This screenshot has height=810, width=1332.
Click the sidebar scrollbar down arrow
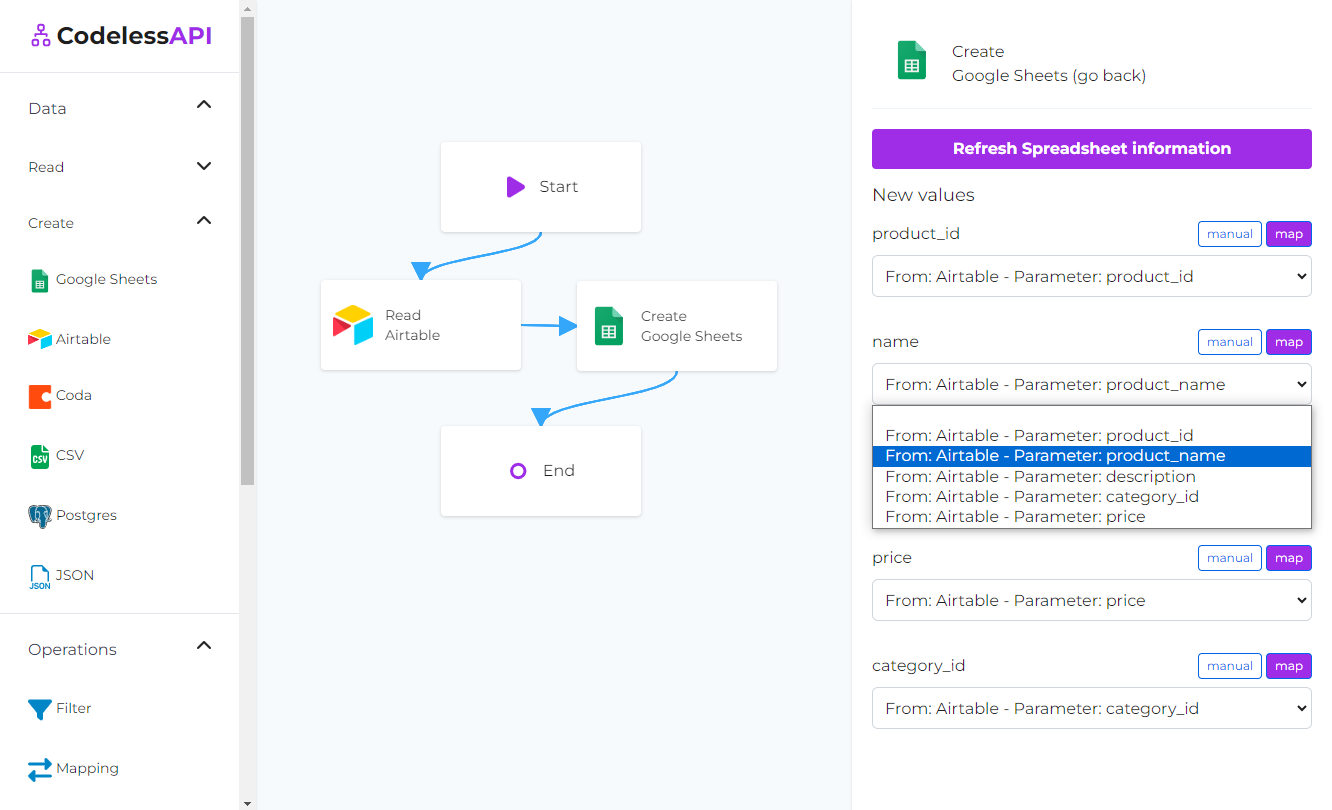point(247,803)
